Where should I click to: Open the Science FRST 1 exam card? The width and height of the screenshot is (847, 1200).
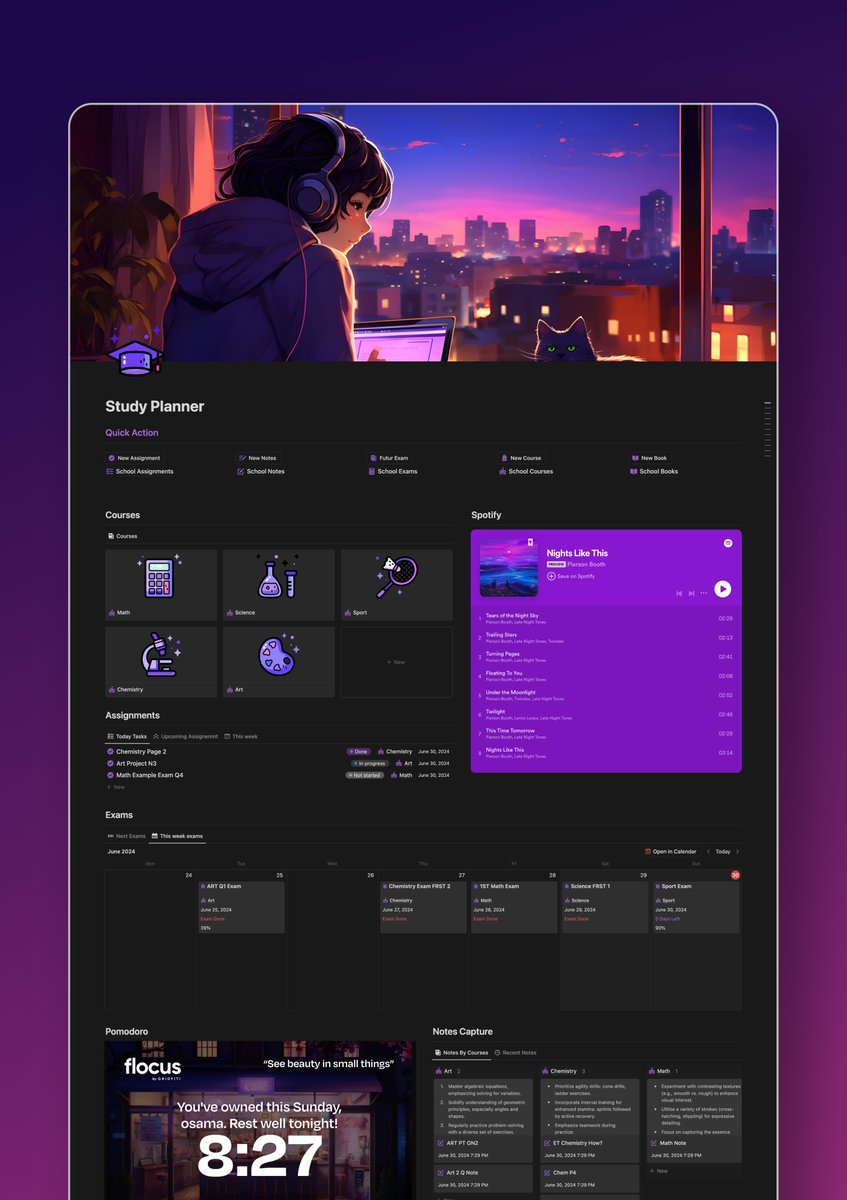pos(605,907)
